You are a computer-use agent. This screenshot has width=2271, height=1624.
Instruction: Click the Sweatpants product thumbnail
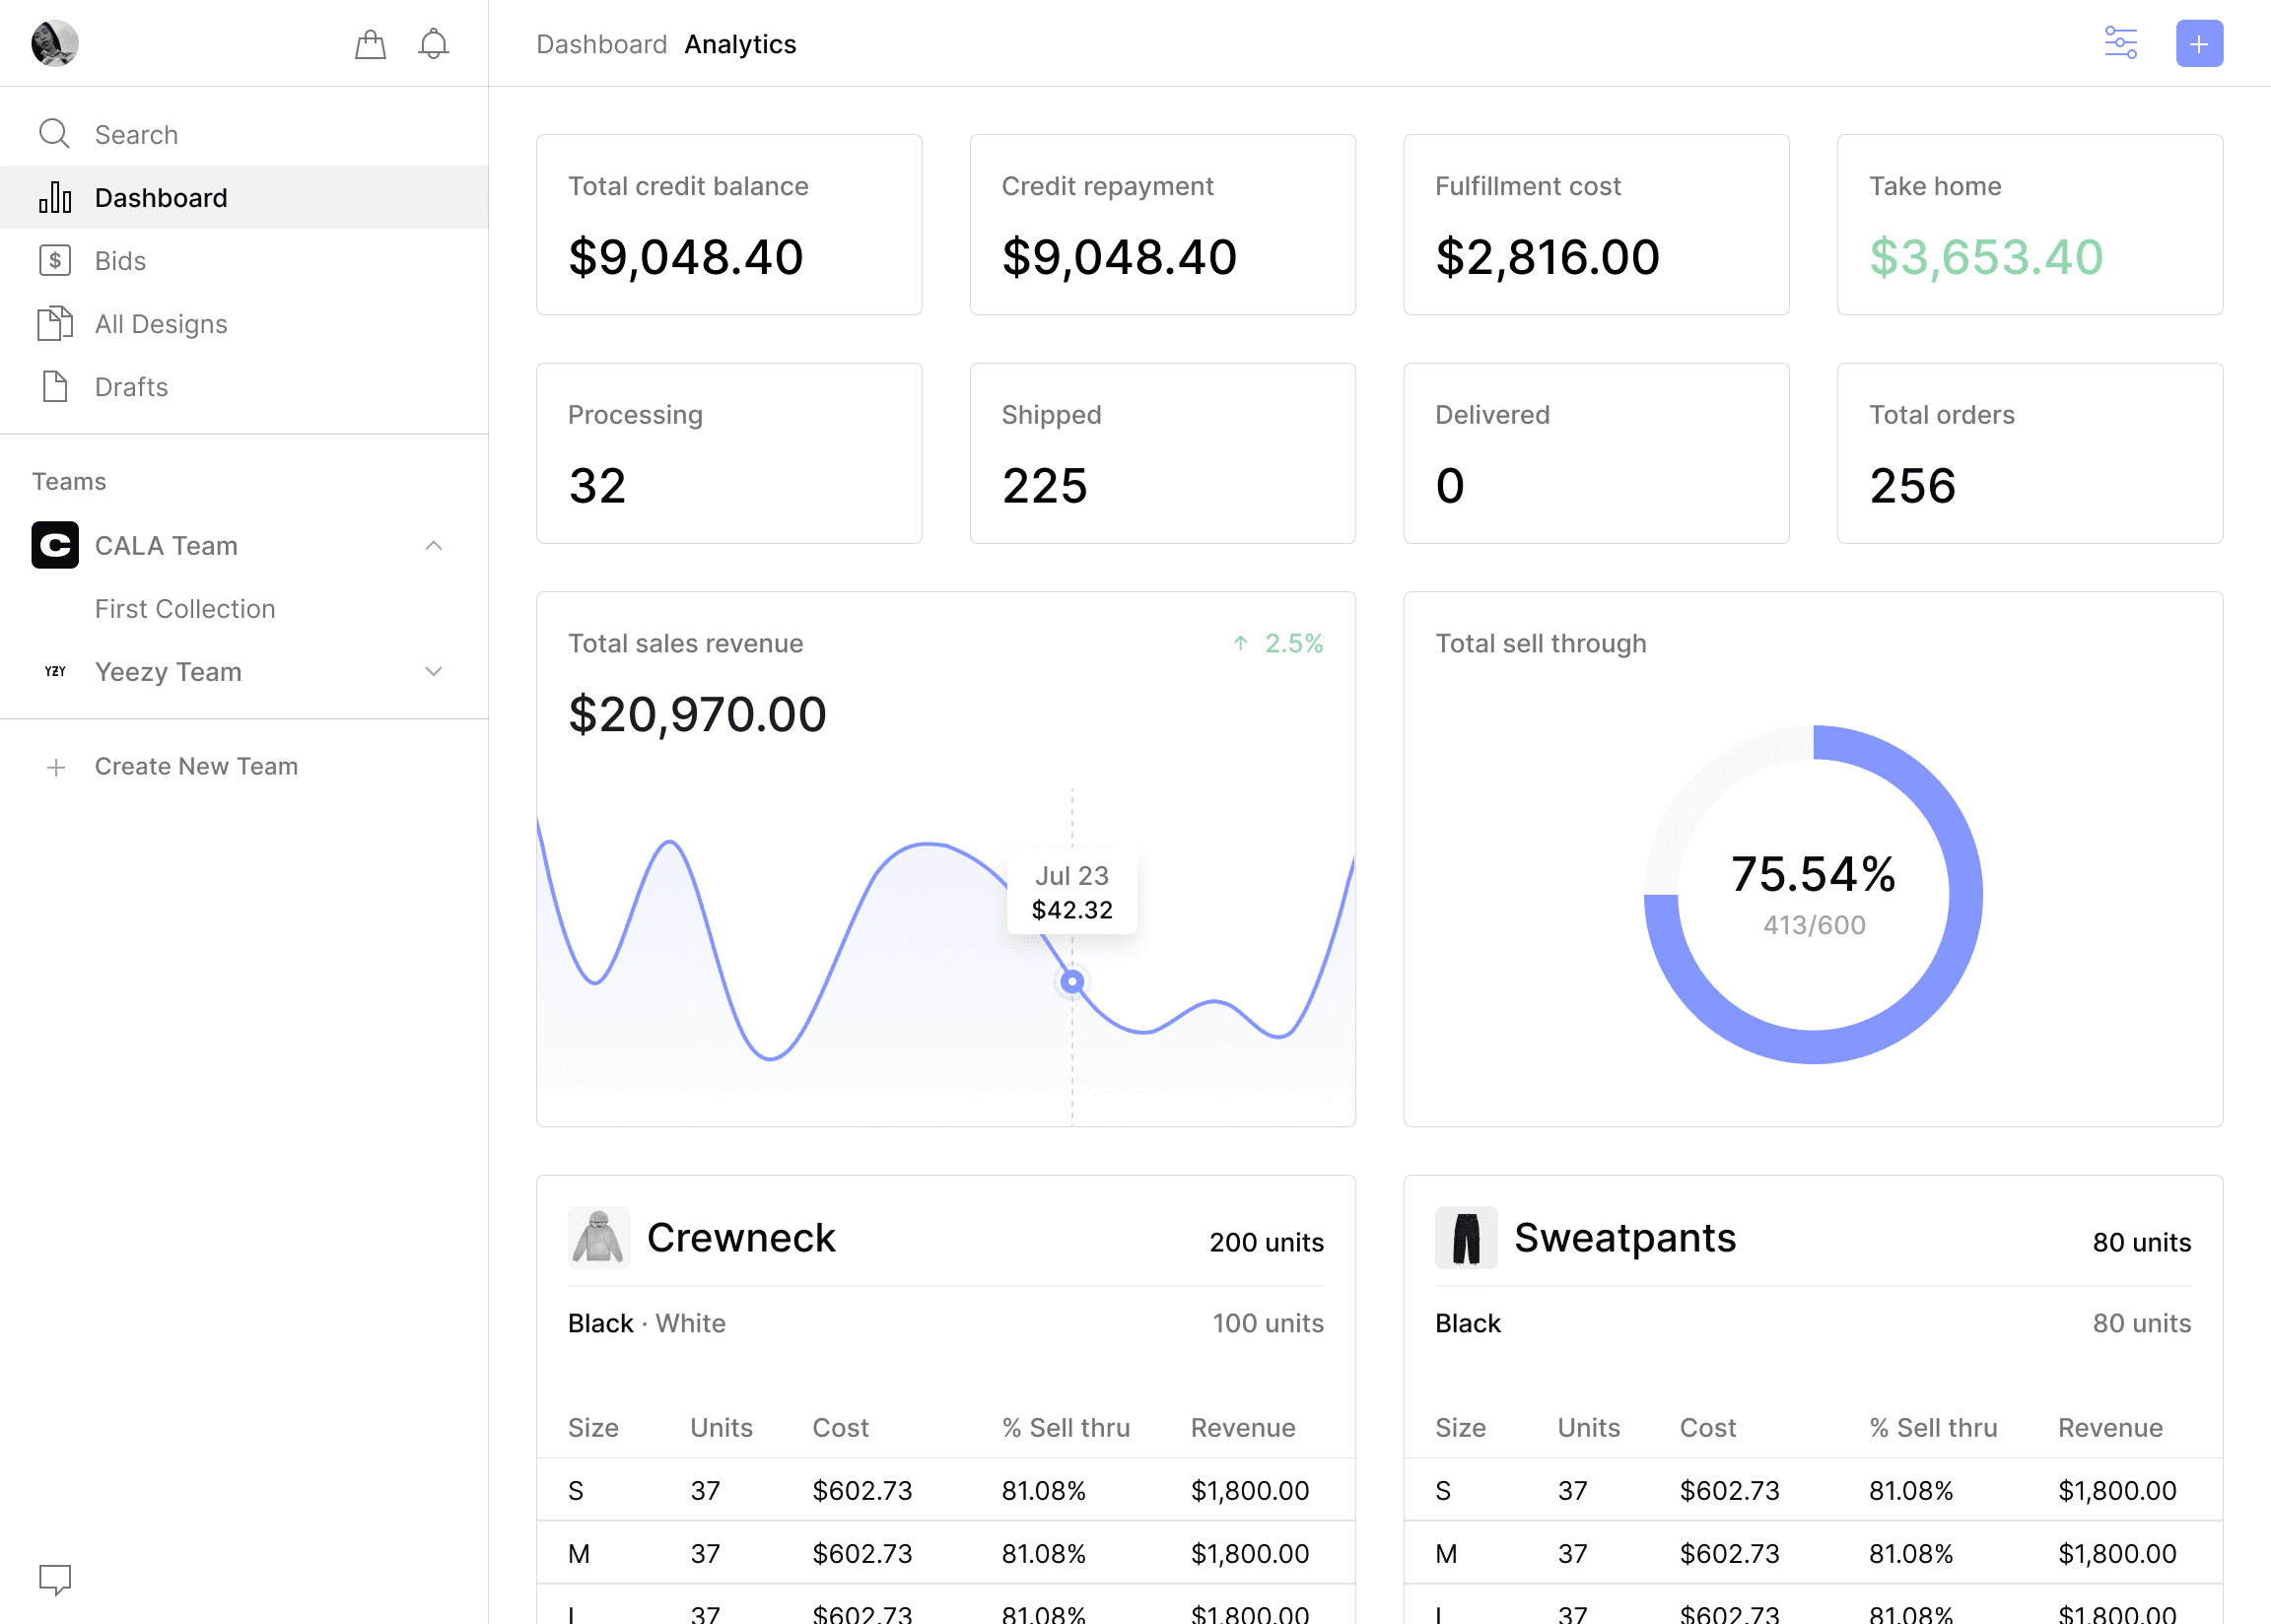[x=1465, y=1237]
